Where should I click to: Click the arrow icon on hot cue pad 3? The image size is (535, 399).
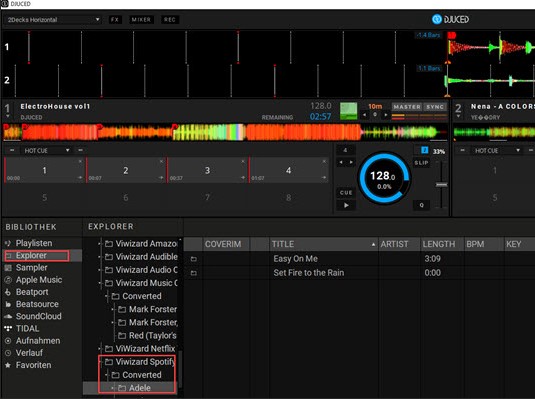tap(243, 178)
